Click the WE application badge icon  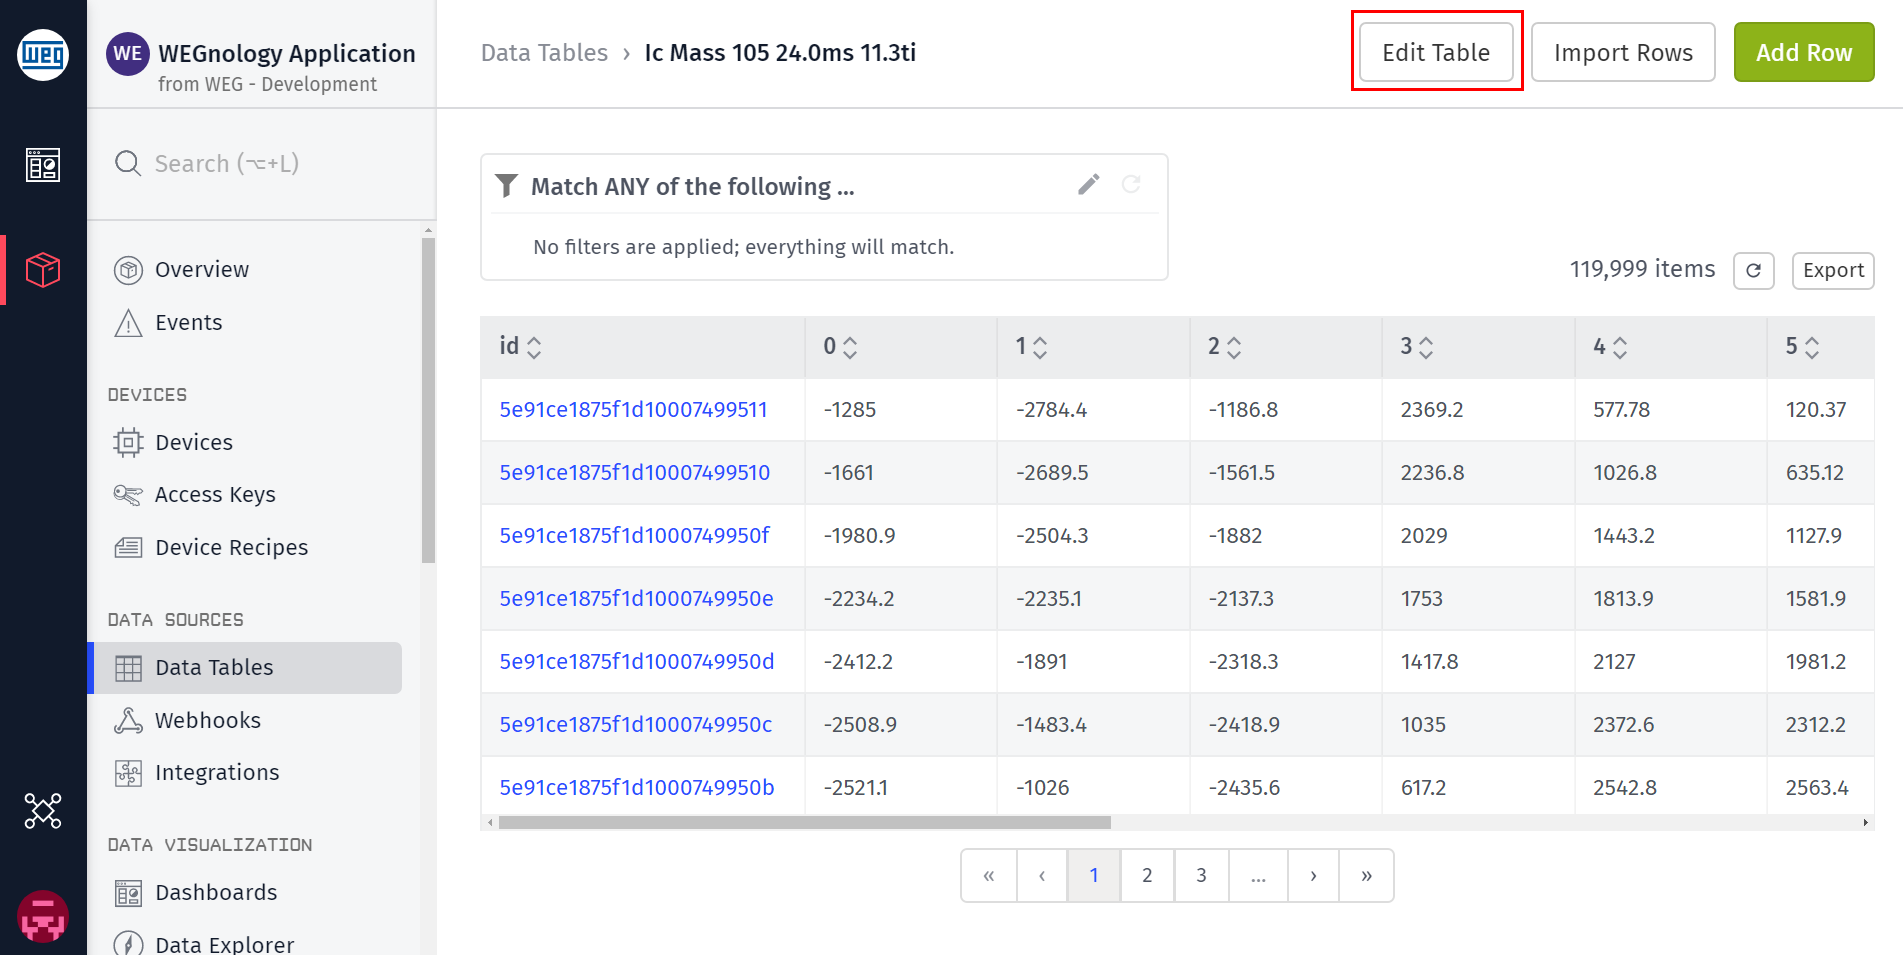point(128,53)
